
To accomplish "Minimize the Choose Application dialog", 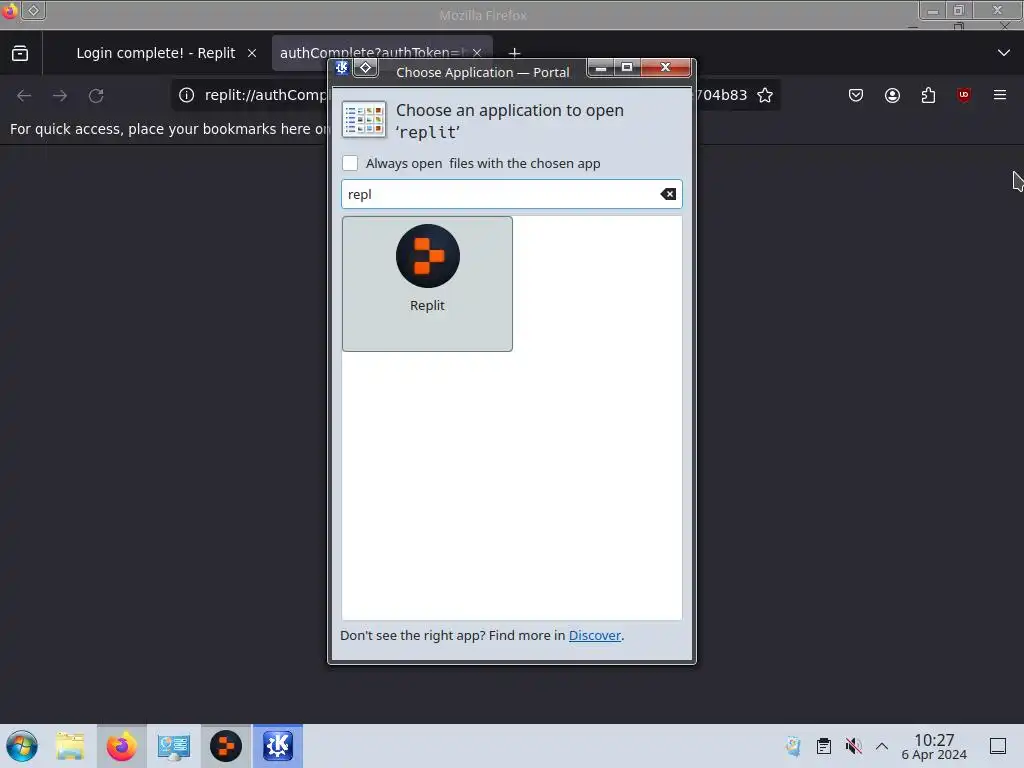I will click(601, 67).
